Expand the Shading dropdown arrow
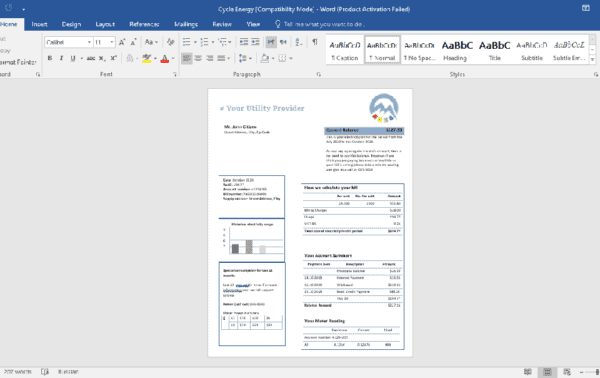600x378 pixels. pos(273,59)
